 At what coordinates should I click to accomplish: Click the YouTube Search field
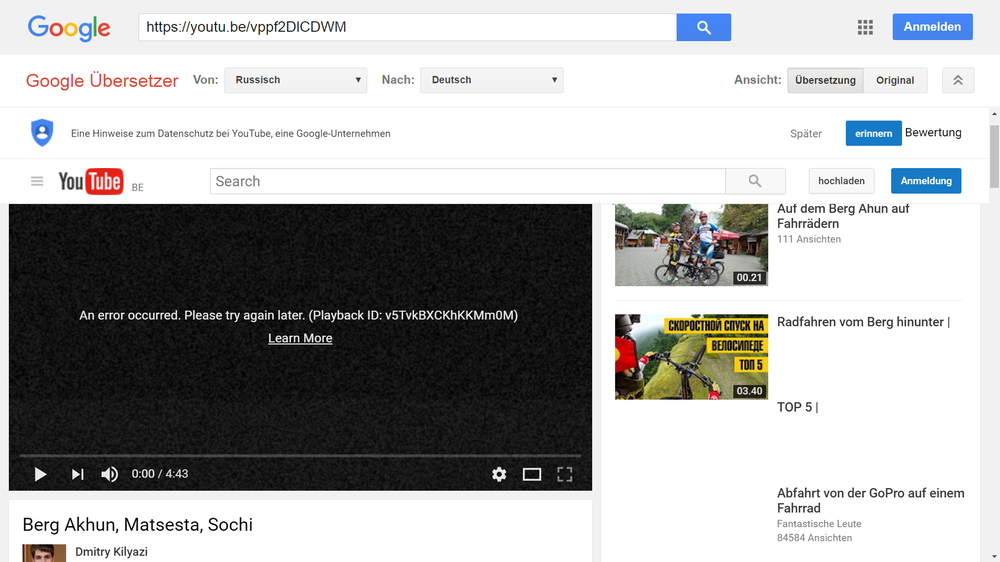(x=467, y=181)
